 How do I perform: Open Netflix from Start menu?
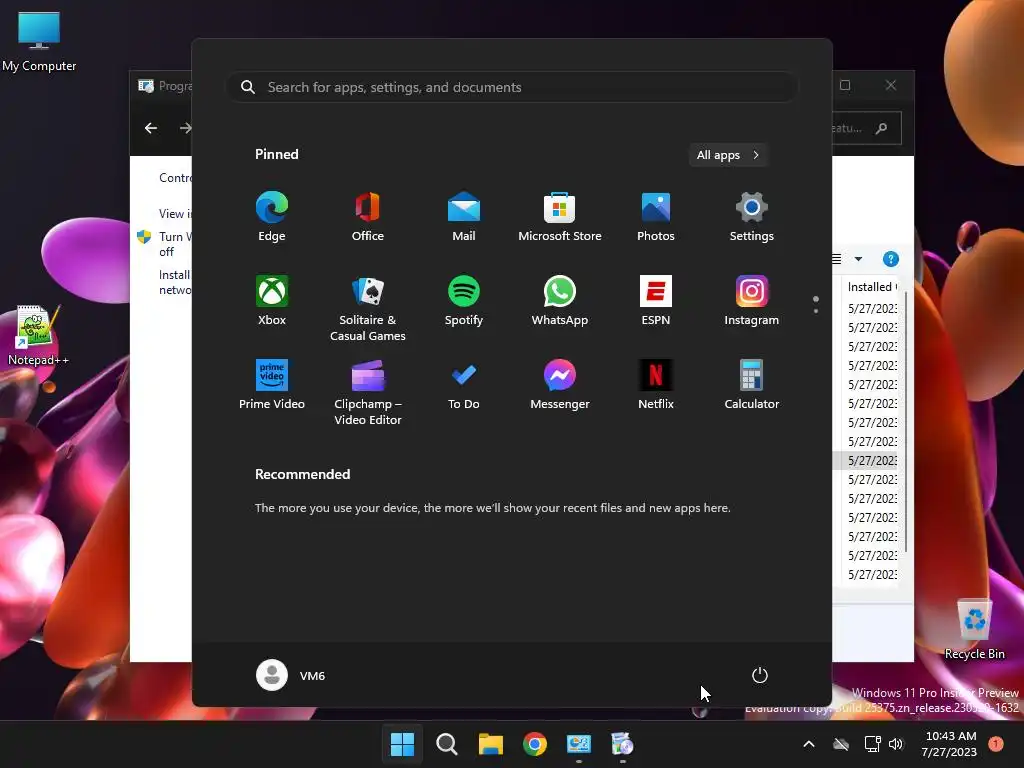pos(656,385)
